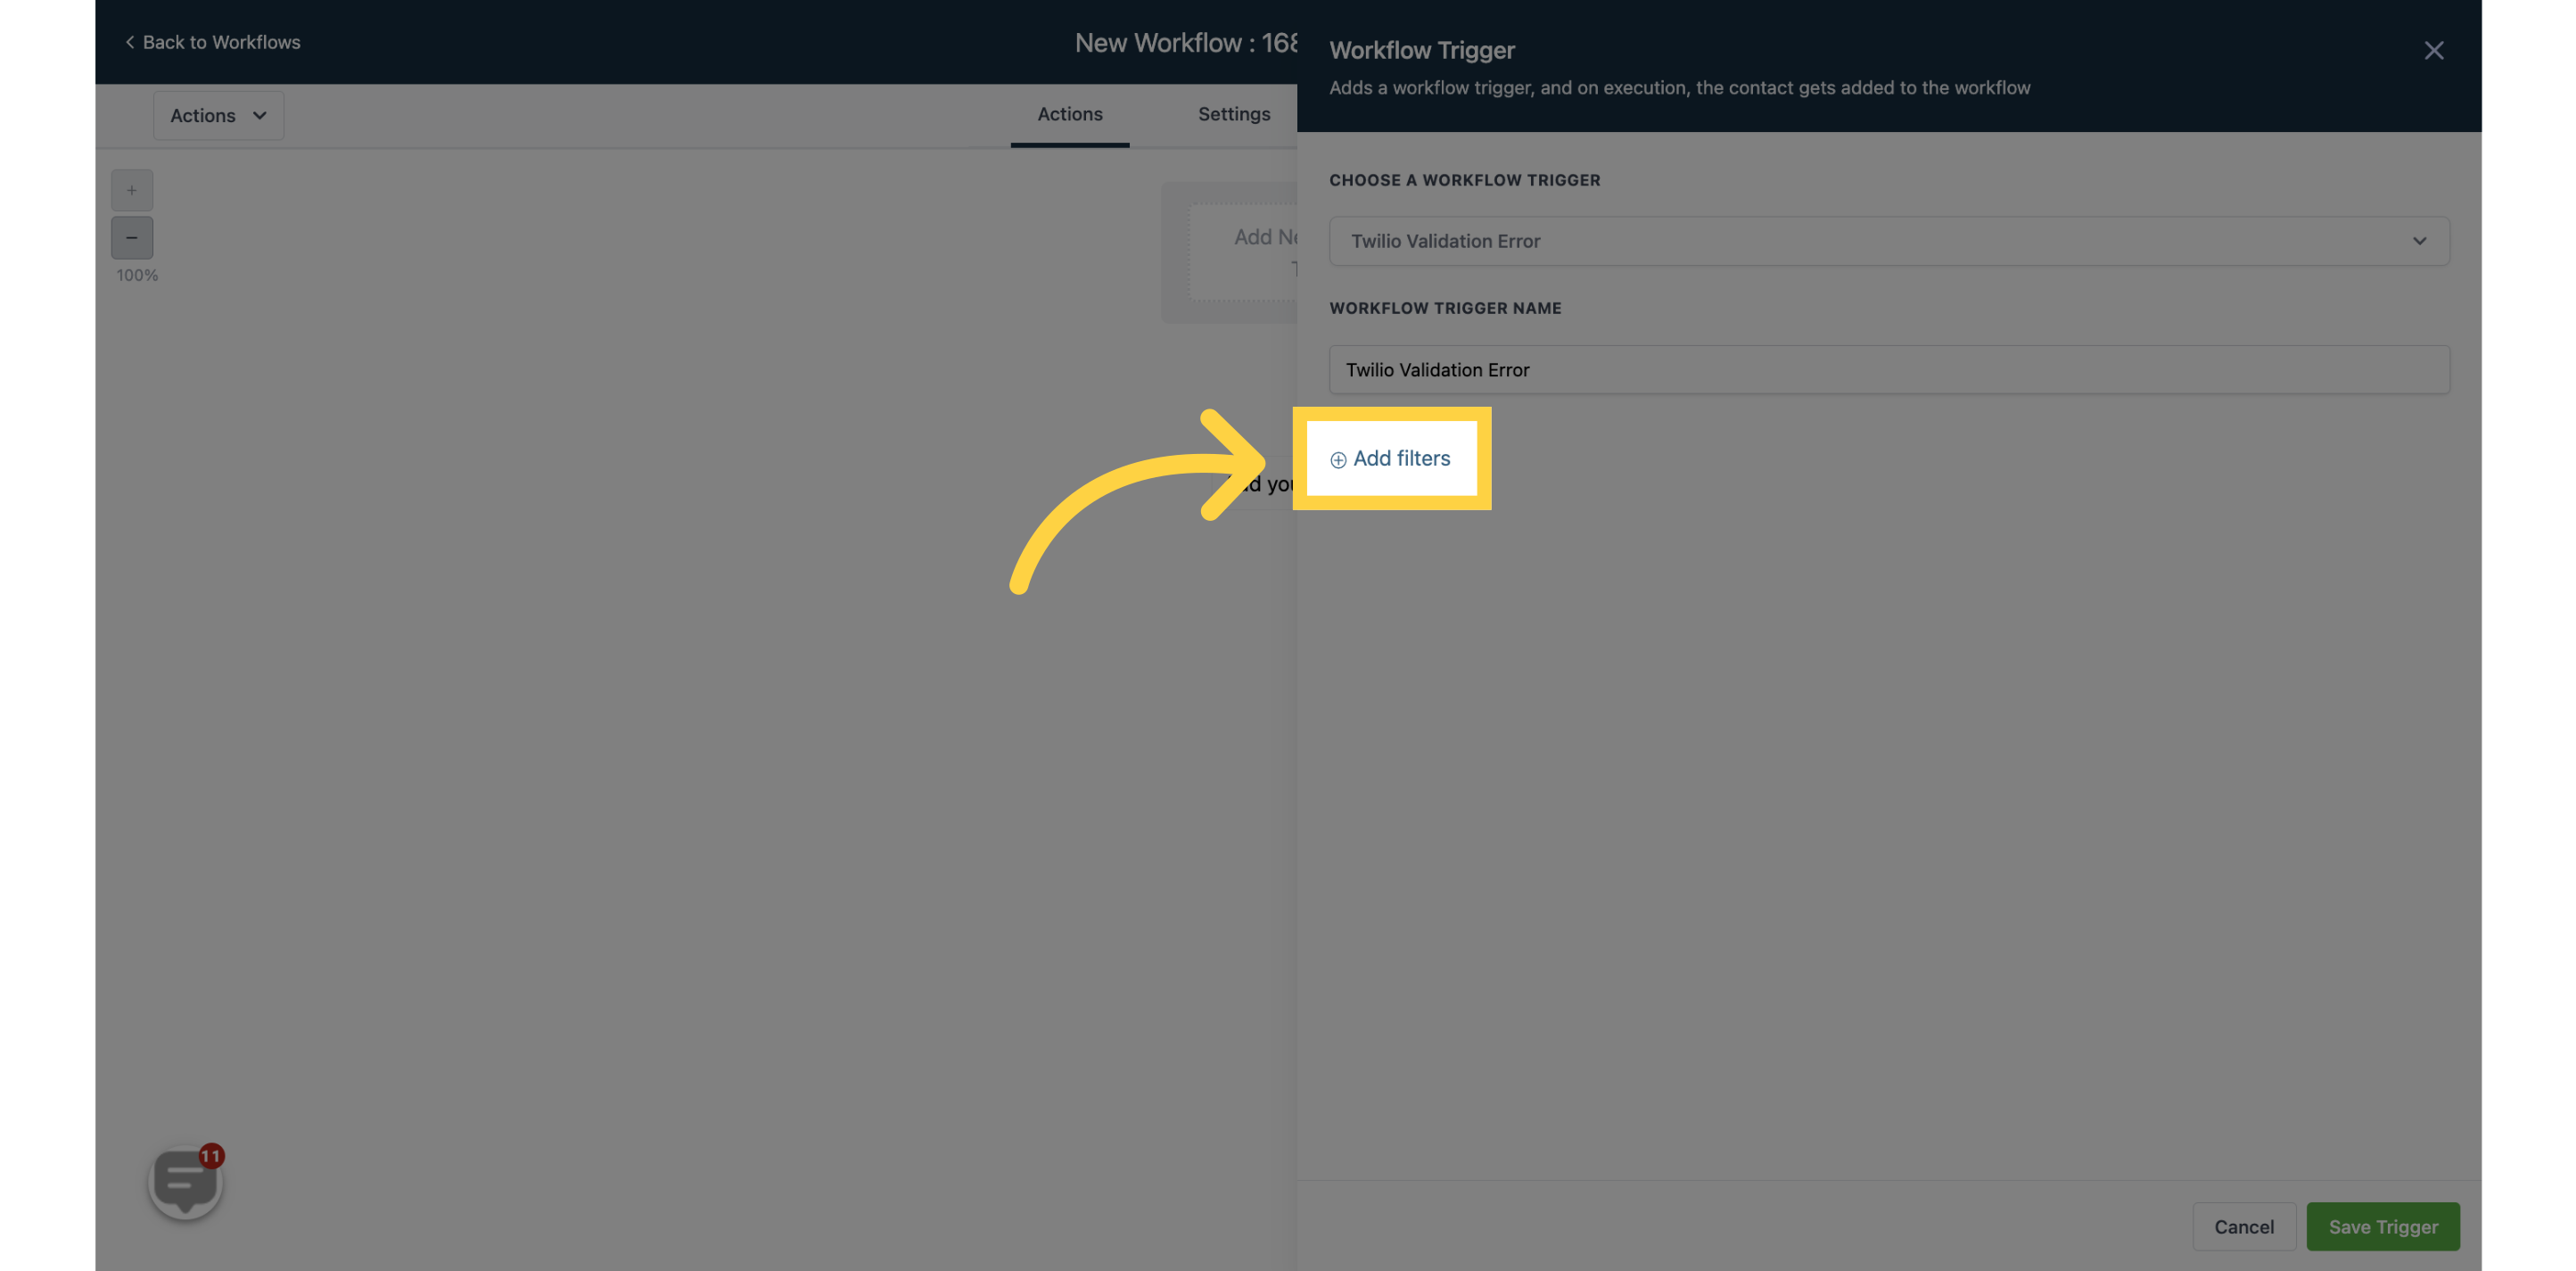Select Twilio Validation Error from dropdown

[x=1888, y=240]
